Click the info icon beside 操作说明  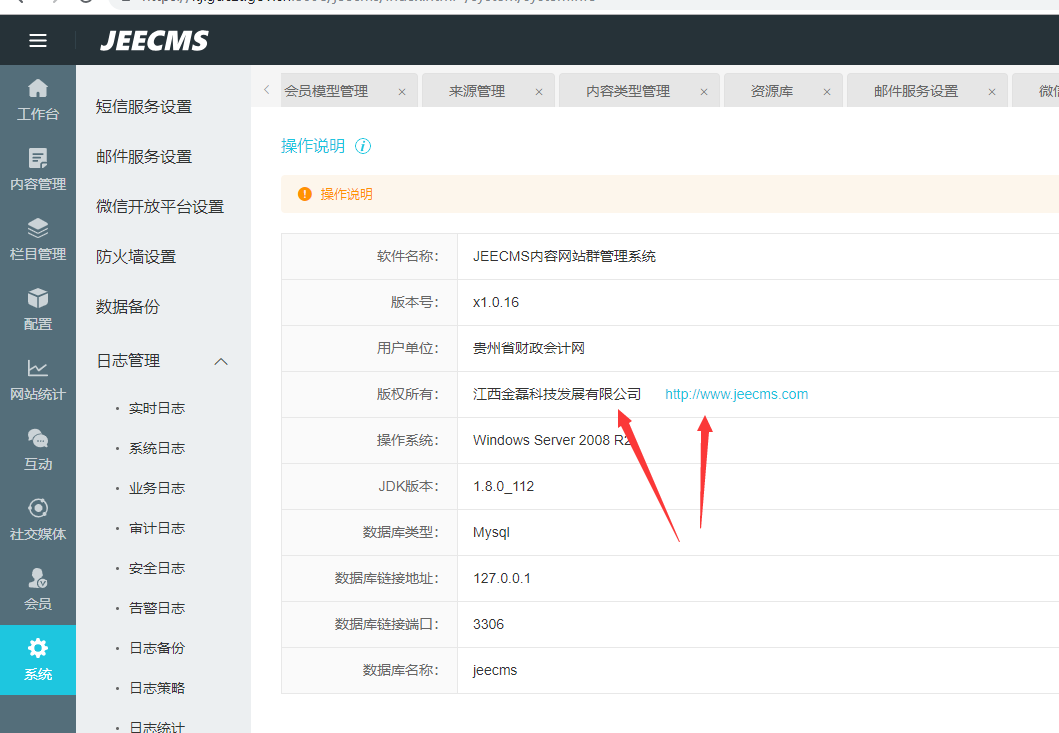pos(363,146)
